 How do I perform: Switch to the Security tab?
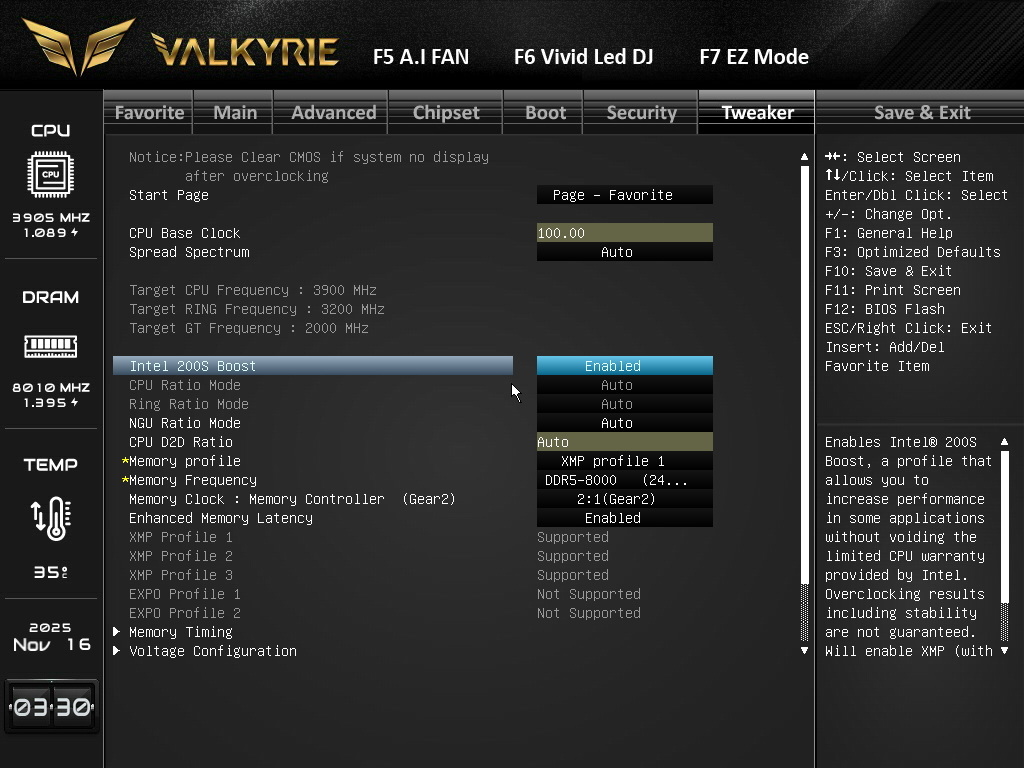click(641, 112)
